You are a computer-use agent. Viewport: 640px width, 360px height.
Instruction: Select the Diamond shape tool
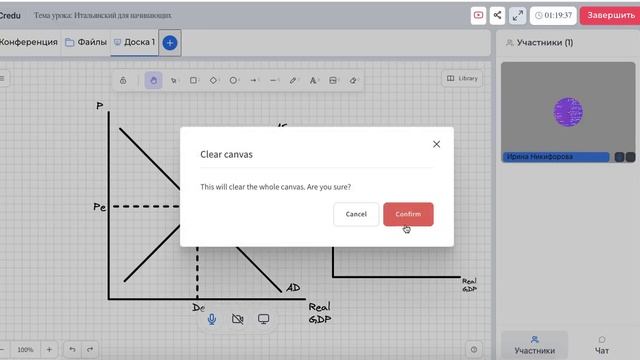213,80
